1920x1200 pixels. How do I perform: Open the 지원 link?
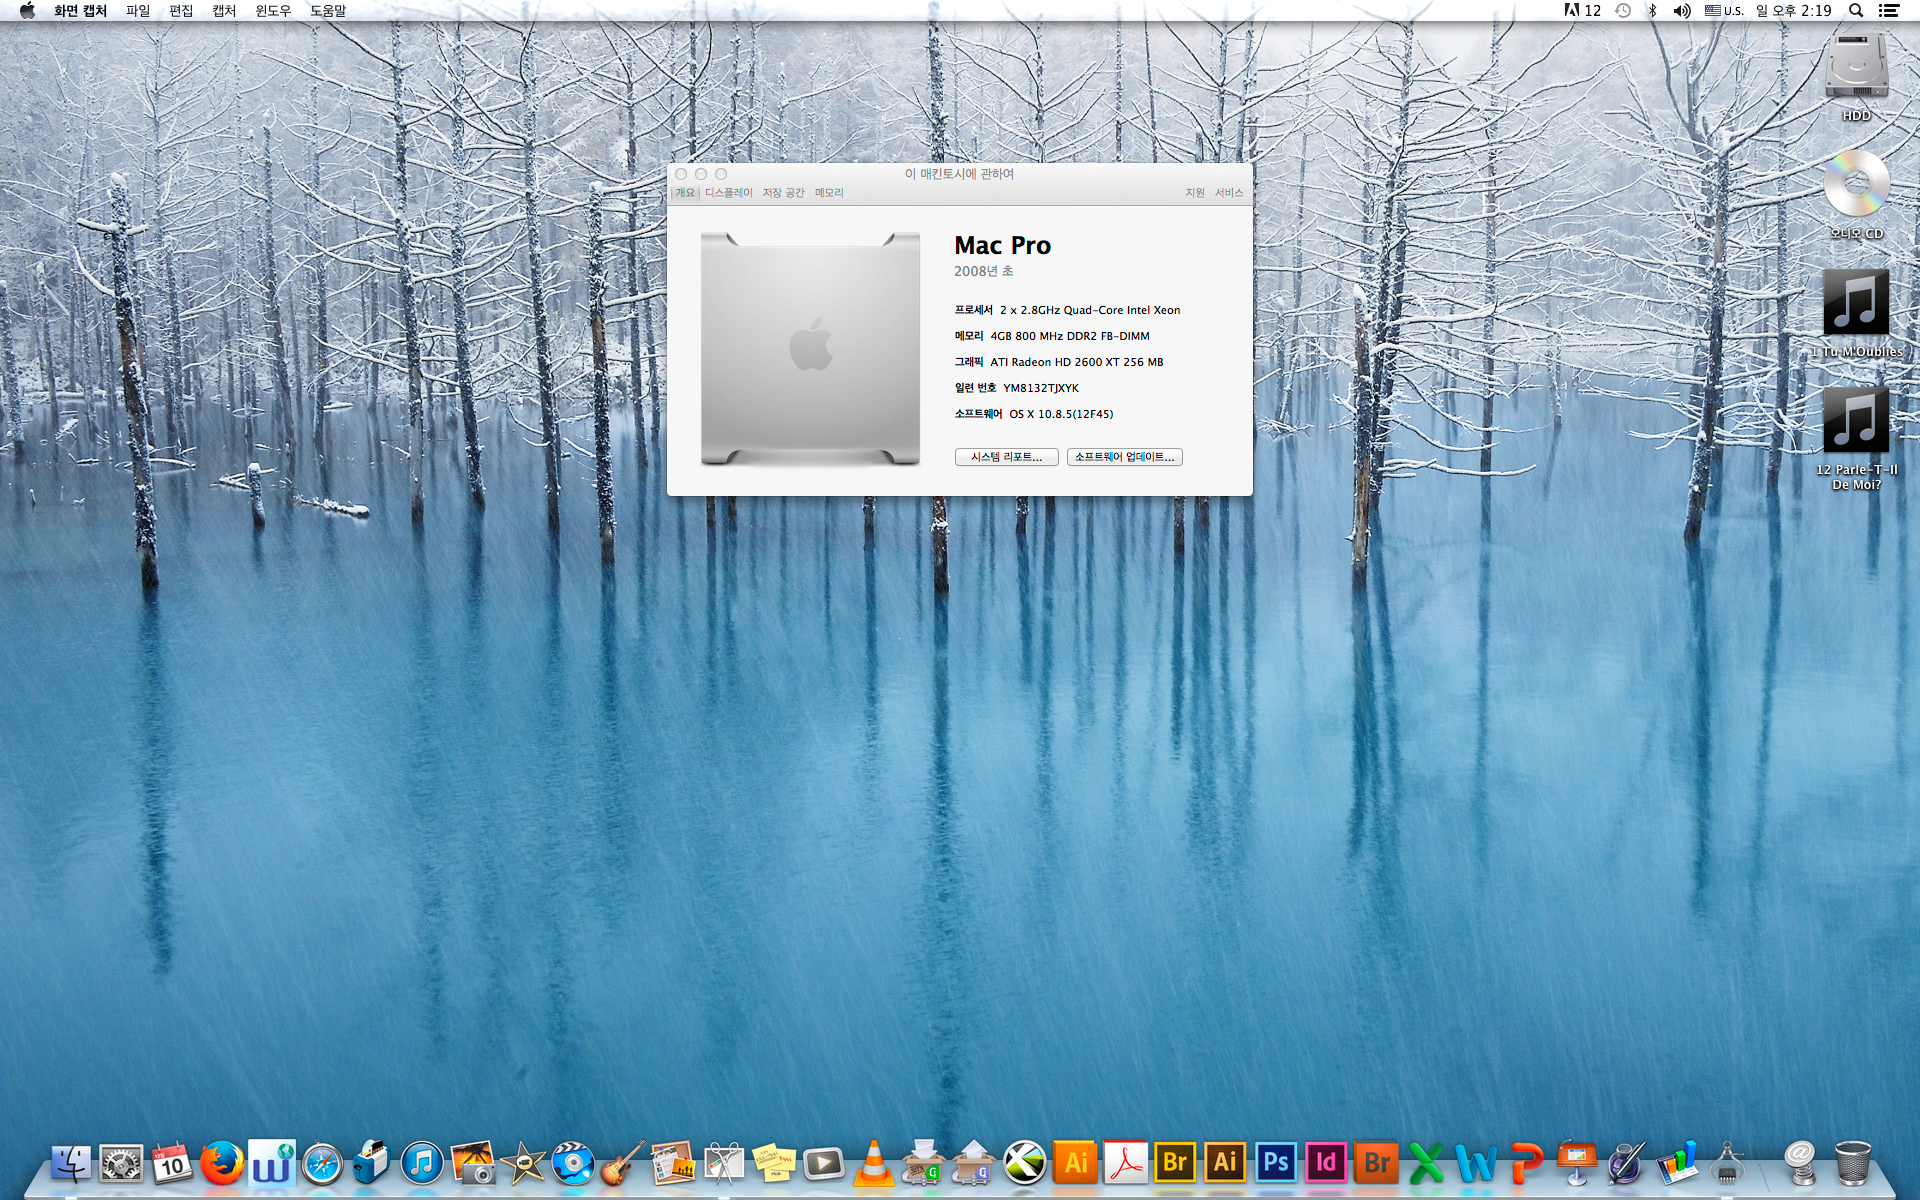[1195, 193]
